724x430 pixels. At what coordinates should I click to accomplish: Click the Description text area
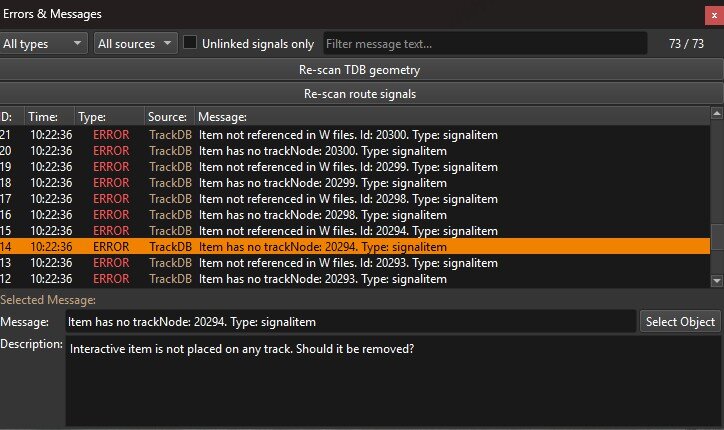(x=393, y=381)
